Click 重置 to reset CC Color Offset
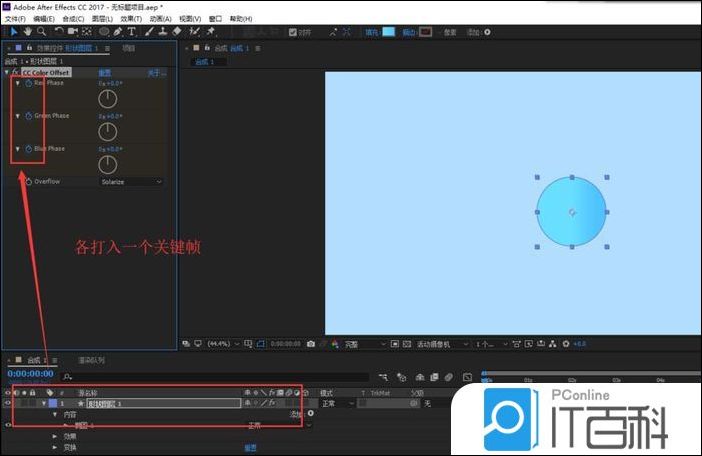702x456 pixels. [104, 73]
